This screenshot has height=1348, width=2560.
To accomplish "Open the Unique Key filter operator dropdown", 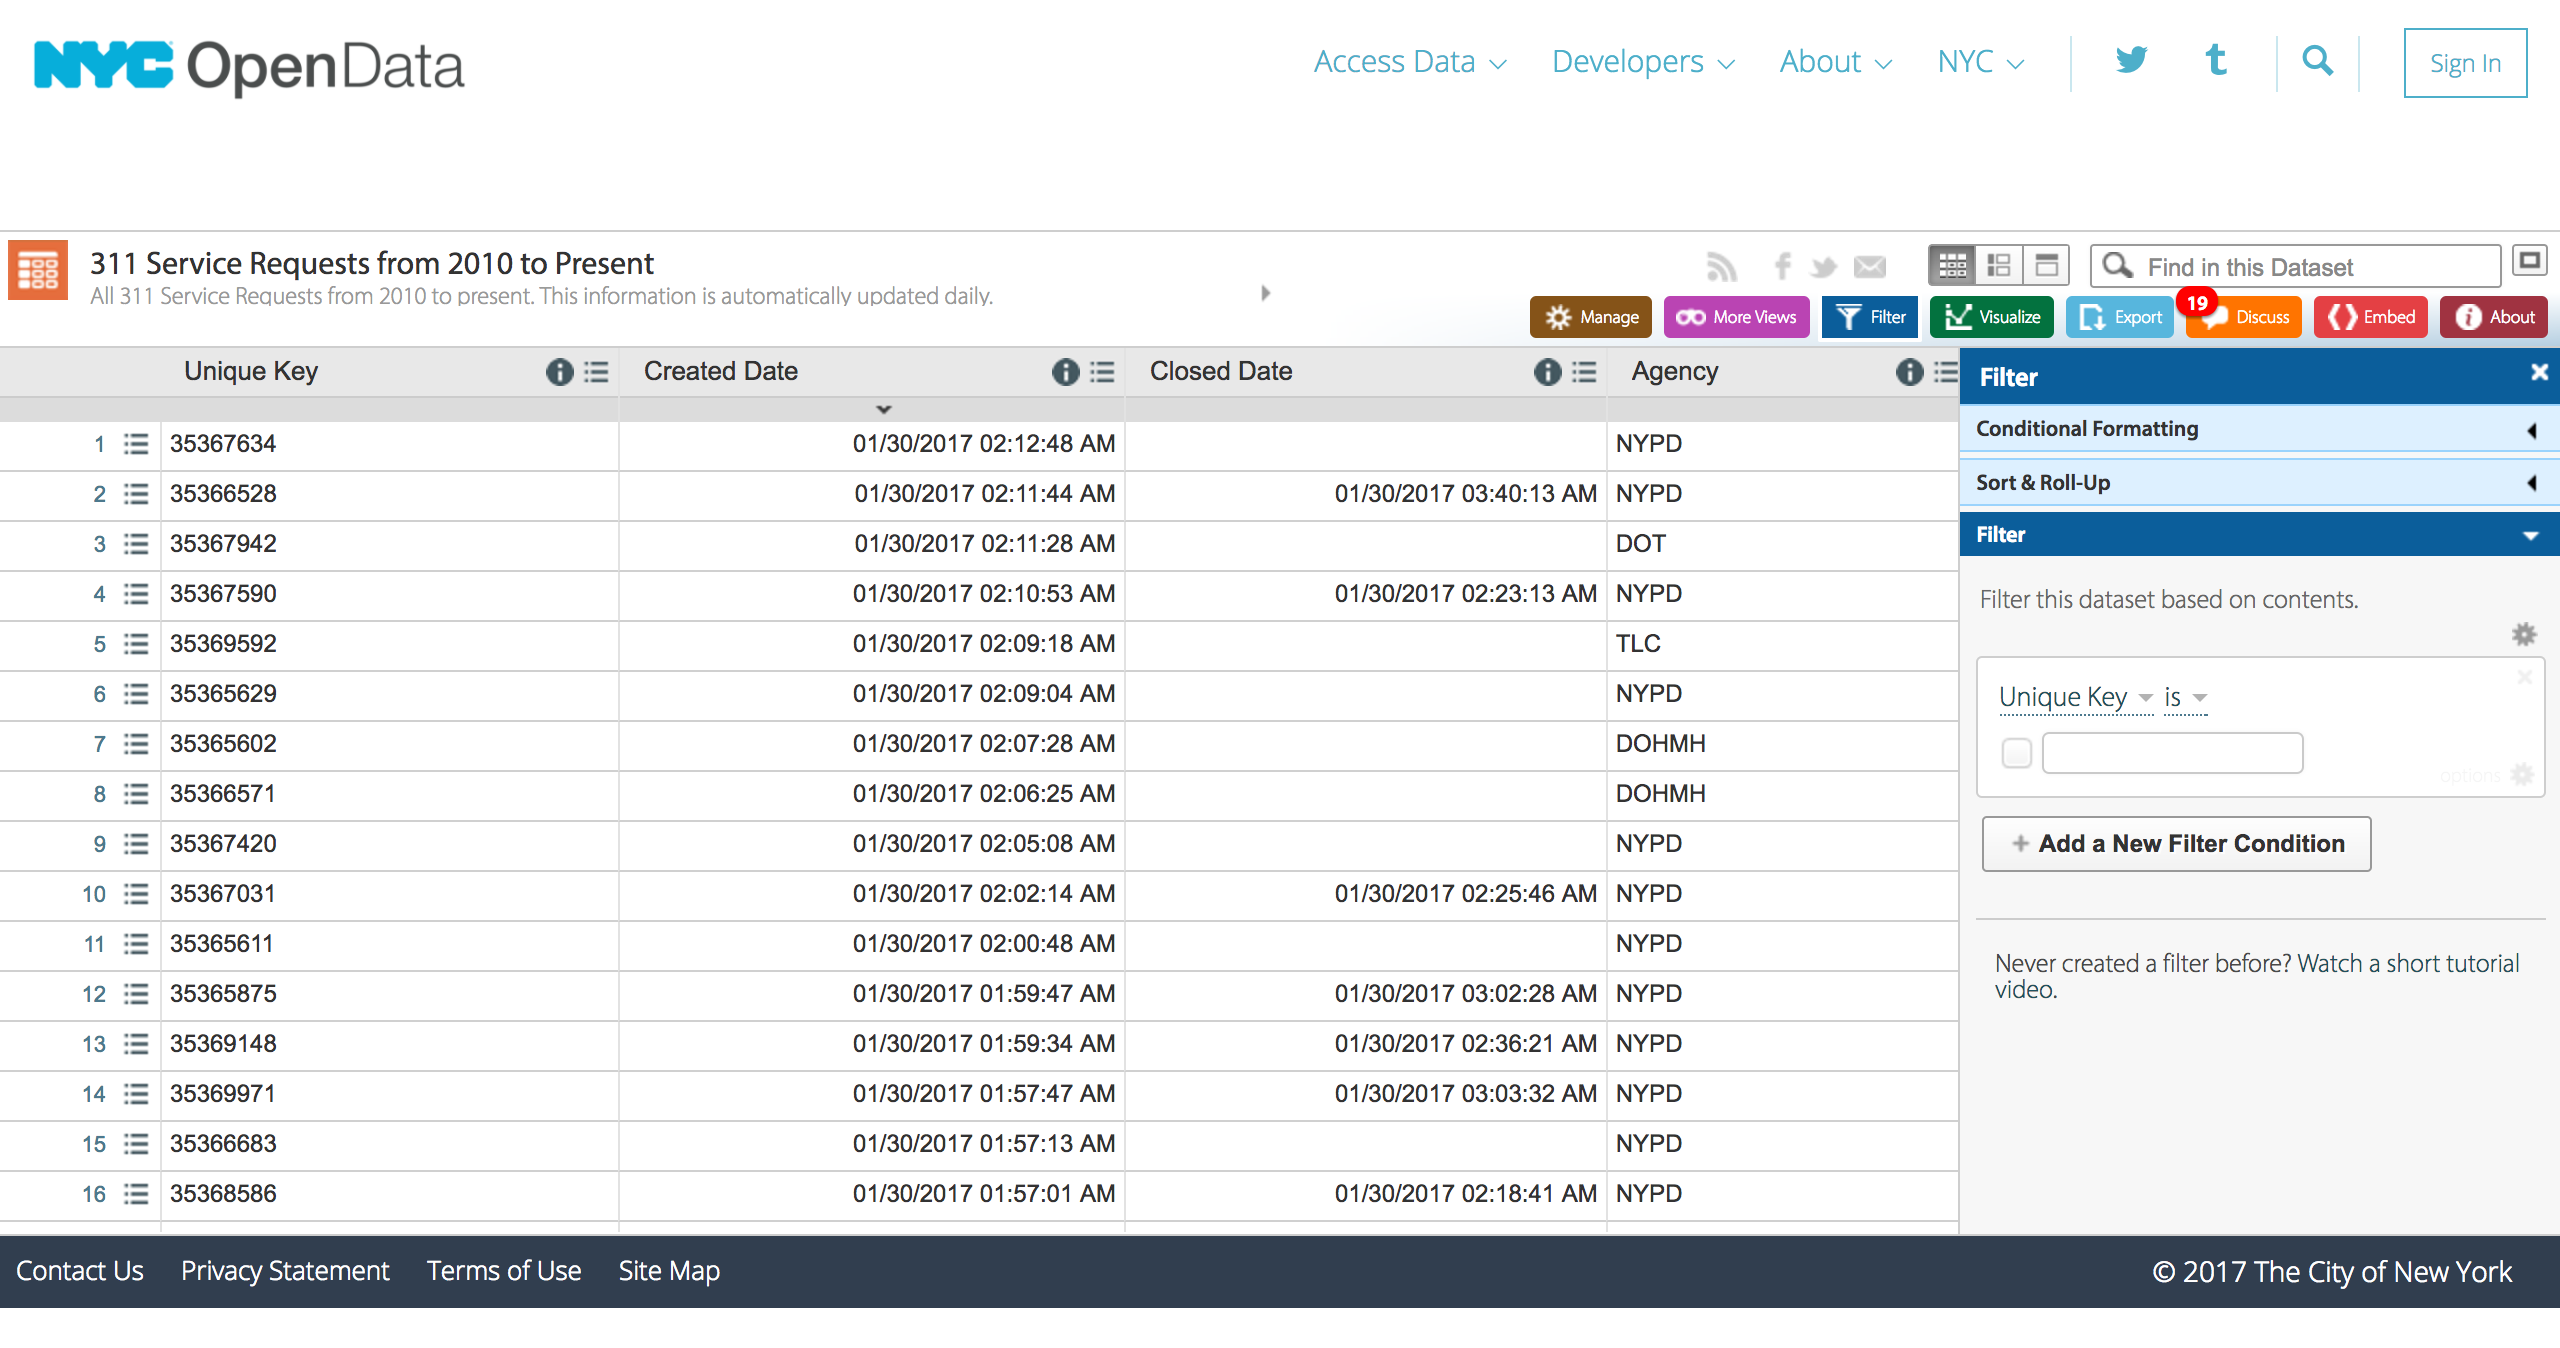I will (x=2184, y=698).
